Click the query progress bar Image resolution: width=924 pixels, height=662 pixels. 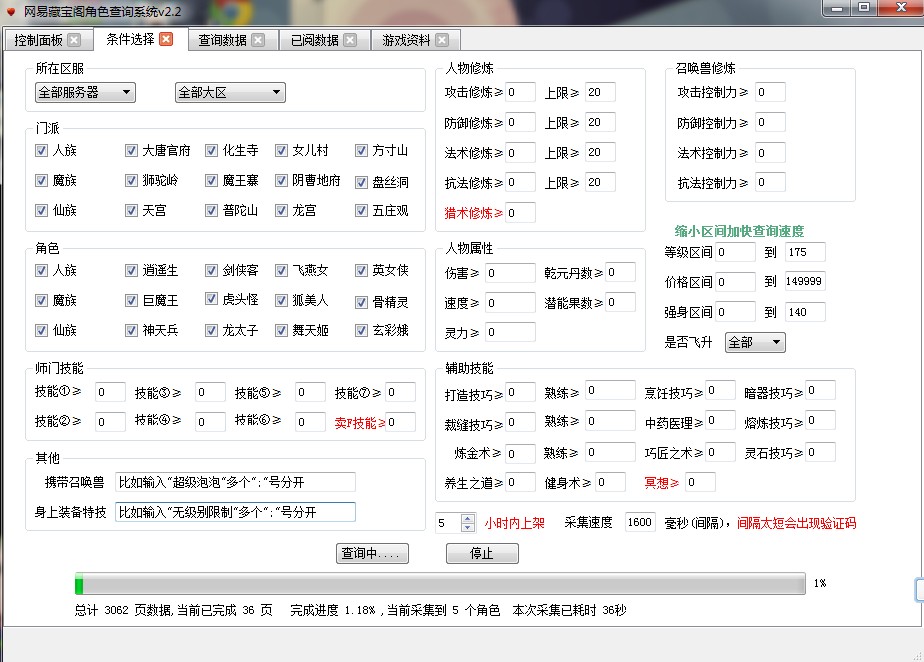[440, 584]
